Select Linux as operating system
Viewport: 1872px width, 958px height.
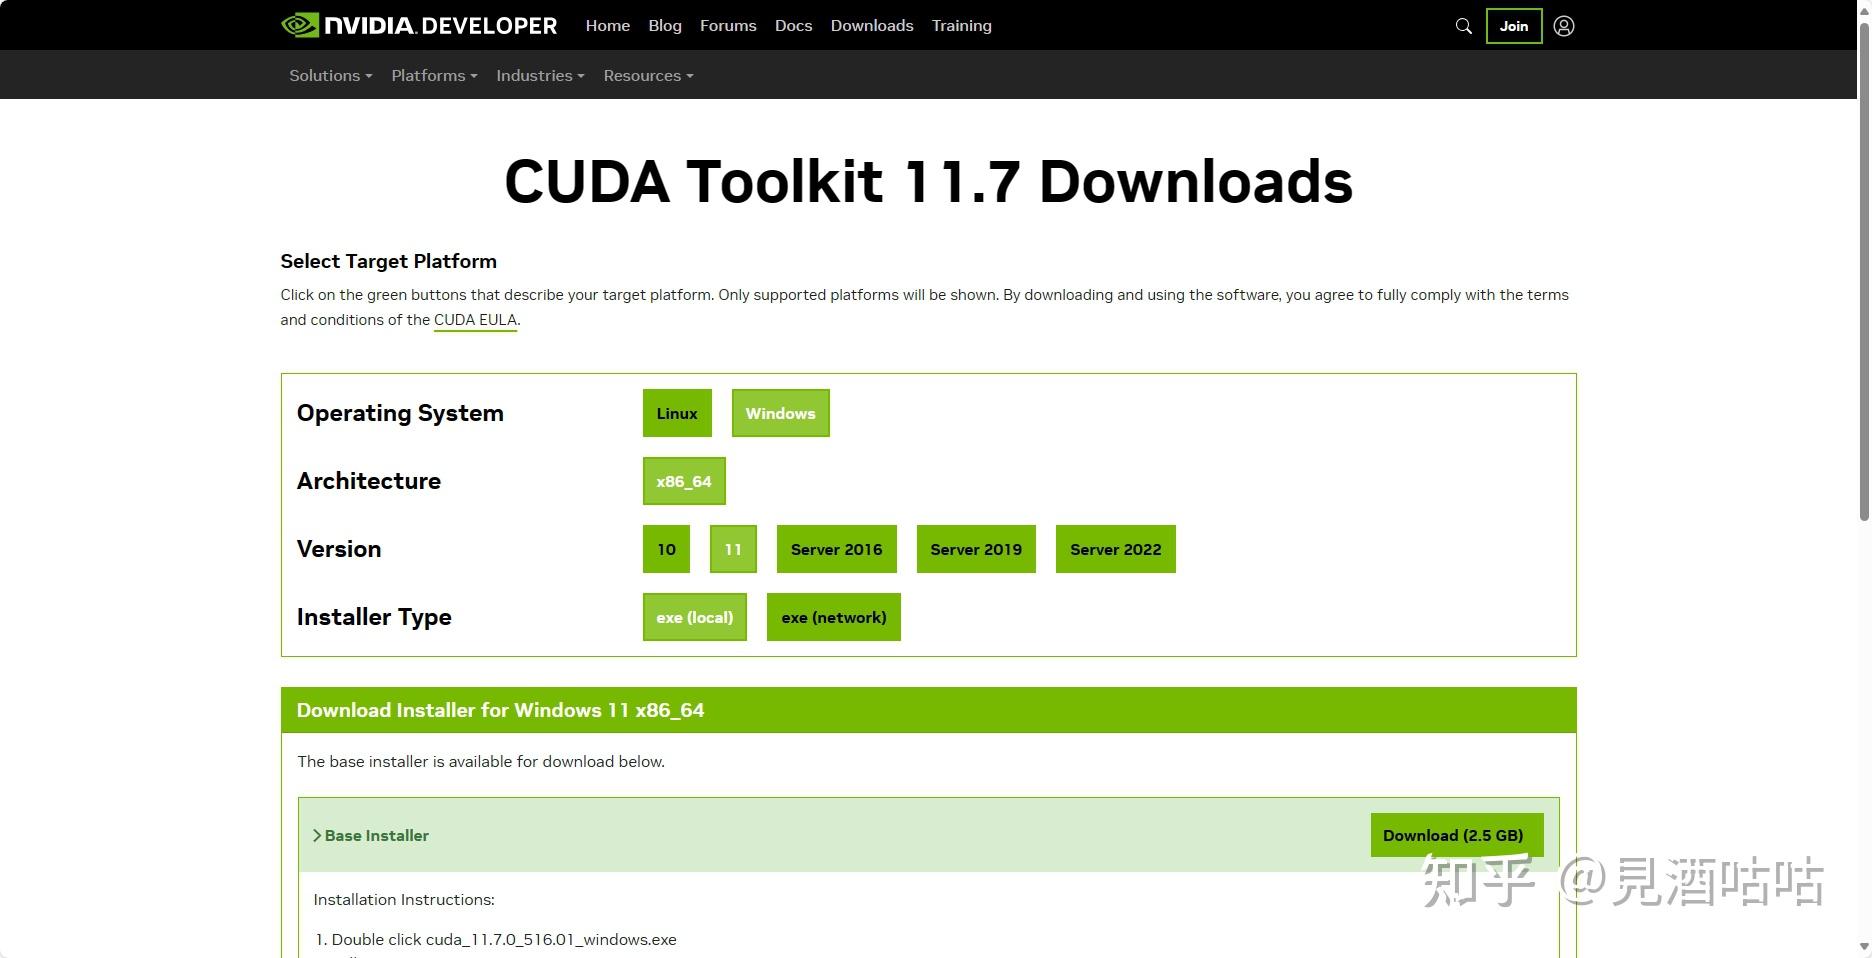pos(676,413)
